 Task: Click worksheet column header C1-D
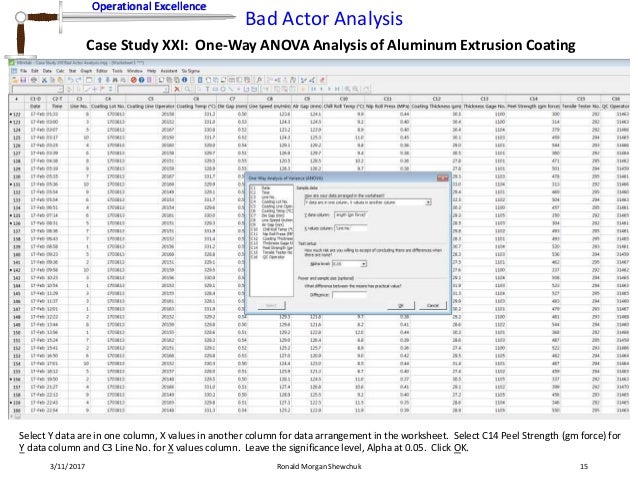point(36,99)
